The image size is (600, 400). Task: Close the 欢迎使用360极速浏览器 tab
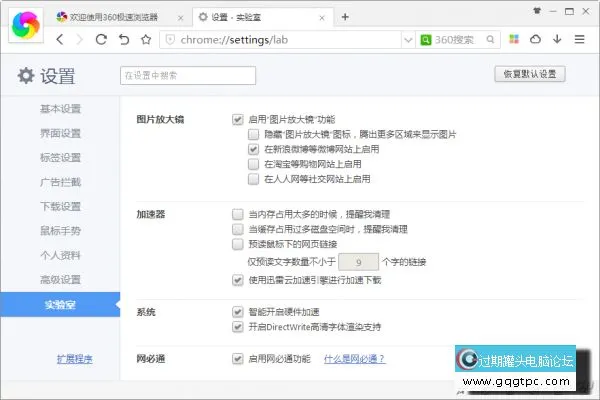point(181,18)
